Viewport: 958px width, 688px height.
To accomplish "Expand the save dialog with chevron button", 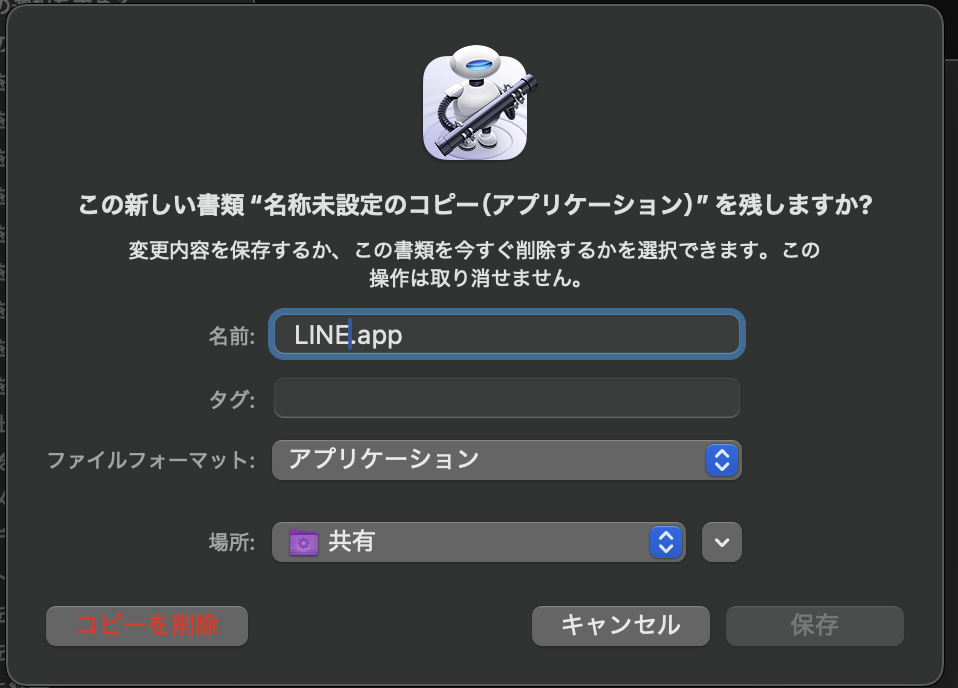I will tap(722, 542).
